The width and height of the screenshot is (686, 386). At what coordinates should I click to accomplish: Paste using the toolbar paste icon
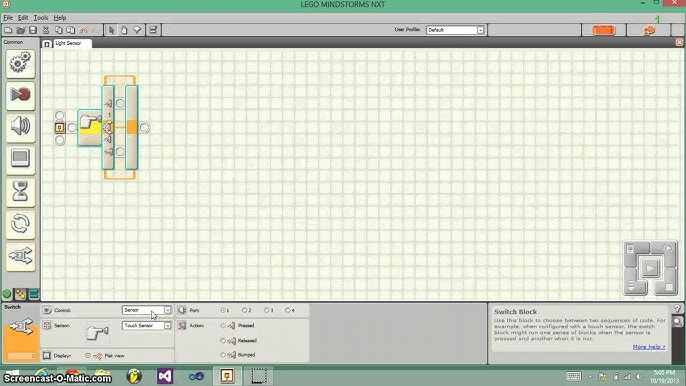pyautogui.click(x=70, y=30)
